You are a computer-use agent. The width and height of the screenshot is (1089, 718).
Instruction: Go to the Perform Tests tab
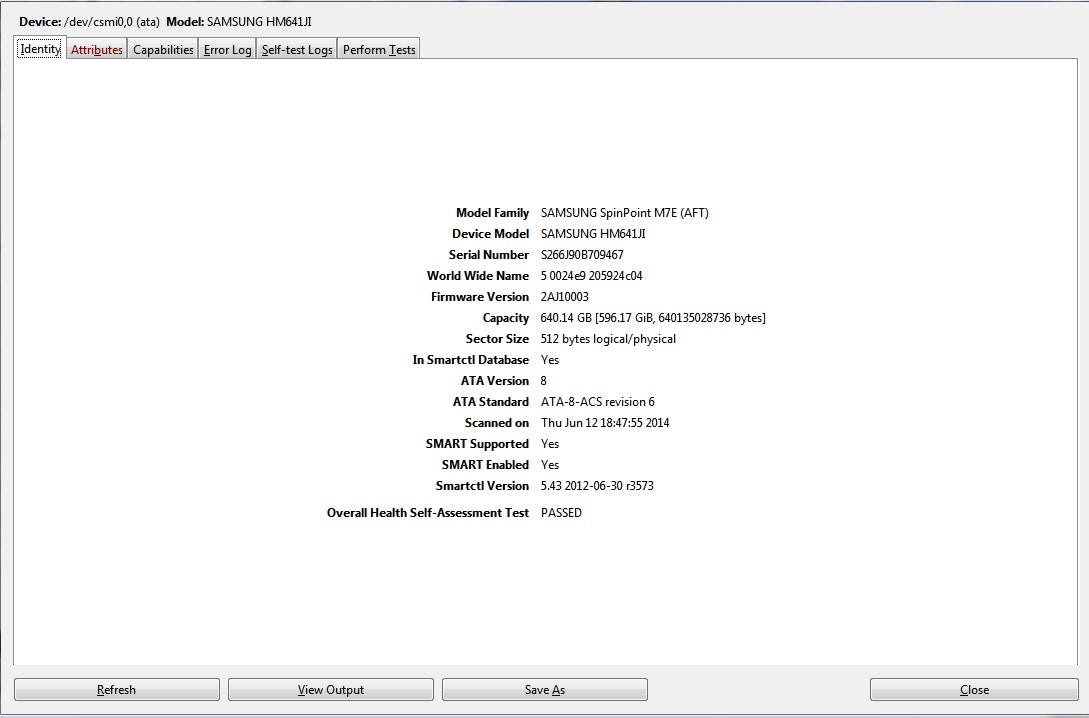tap(379, 49)
